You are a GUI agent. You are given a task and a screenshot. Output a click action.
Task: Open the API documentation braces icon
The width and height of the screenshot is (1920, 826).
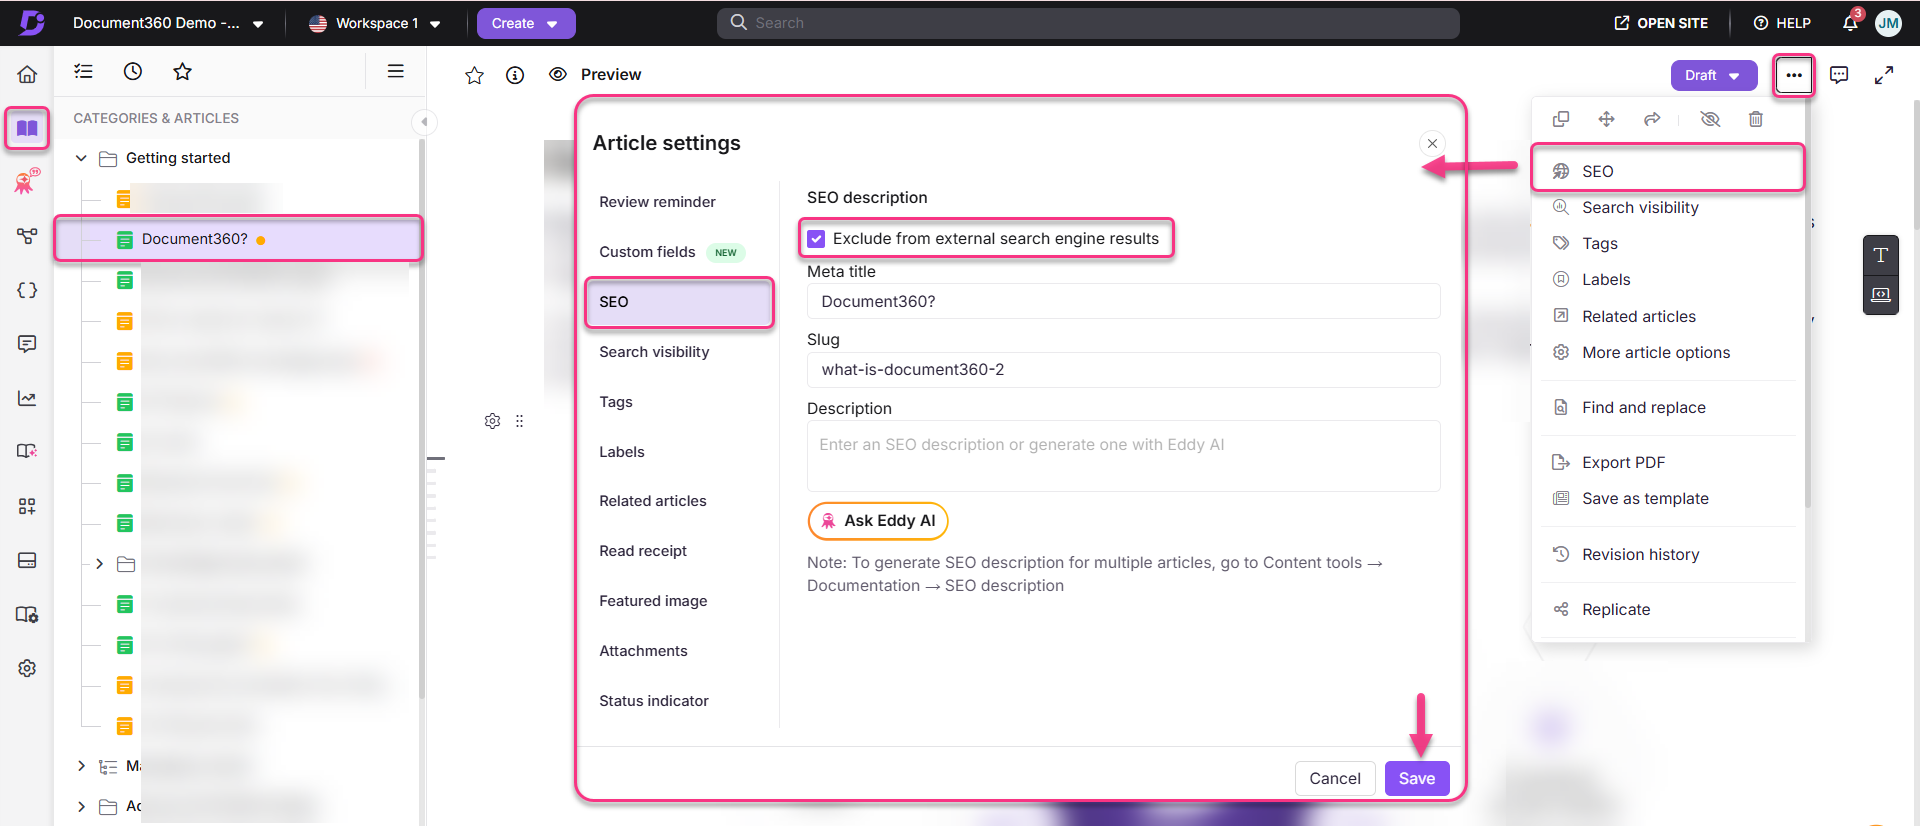click(x=27, y=290)
